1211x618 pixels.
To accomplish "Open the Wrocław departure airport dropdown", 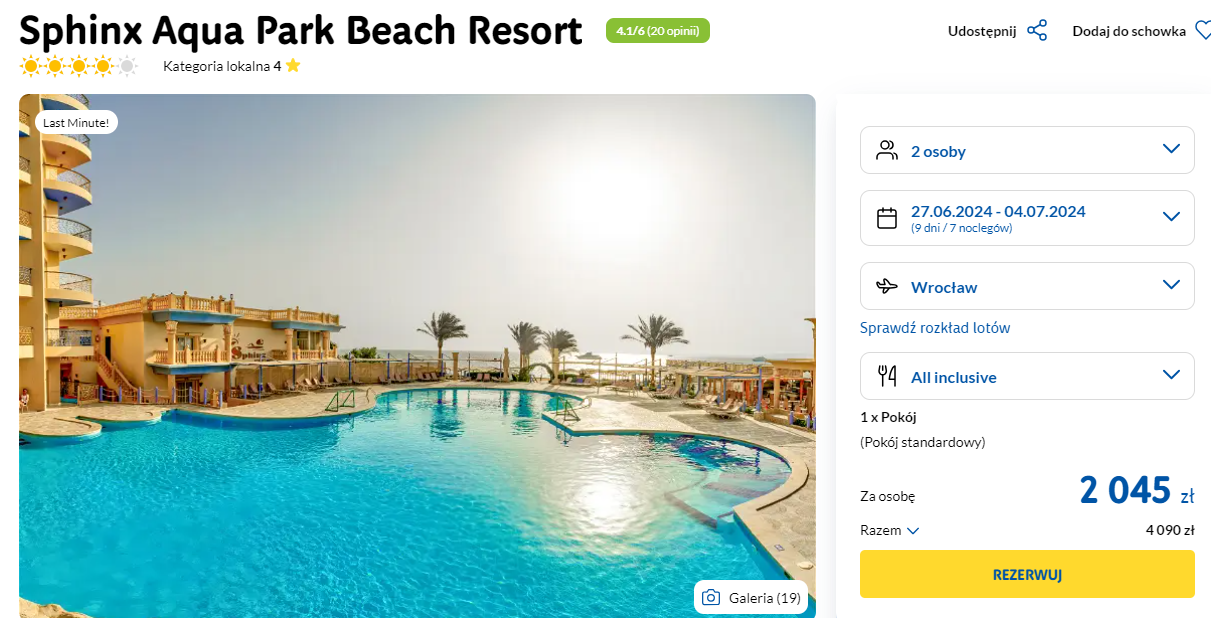I will tap(1027, 286).
